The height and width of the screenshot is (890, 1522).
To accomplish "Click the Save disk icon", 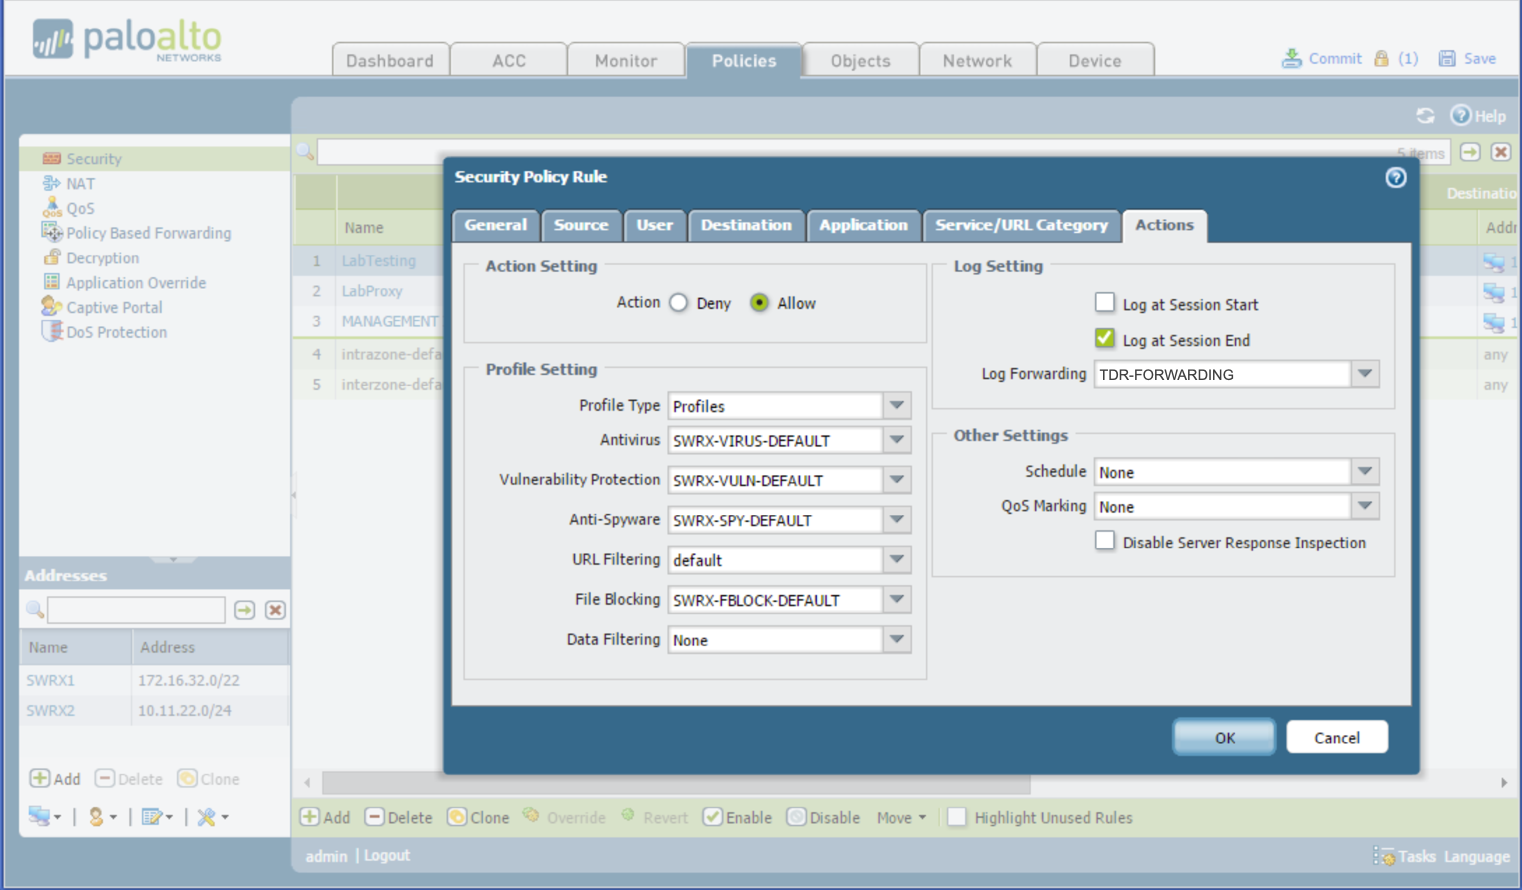I will [x=1447, y=58].
